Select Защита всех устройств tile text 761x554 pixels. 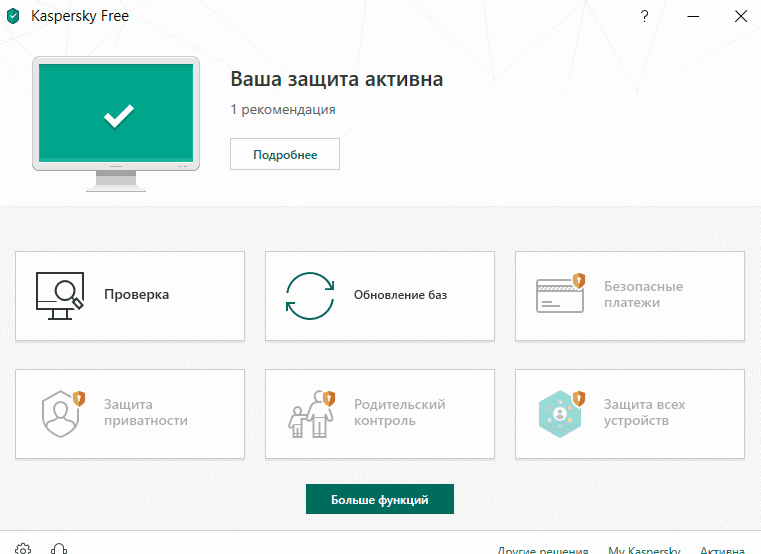[644, 412]
